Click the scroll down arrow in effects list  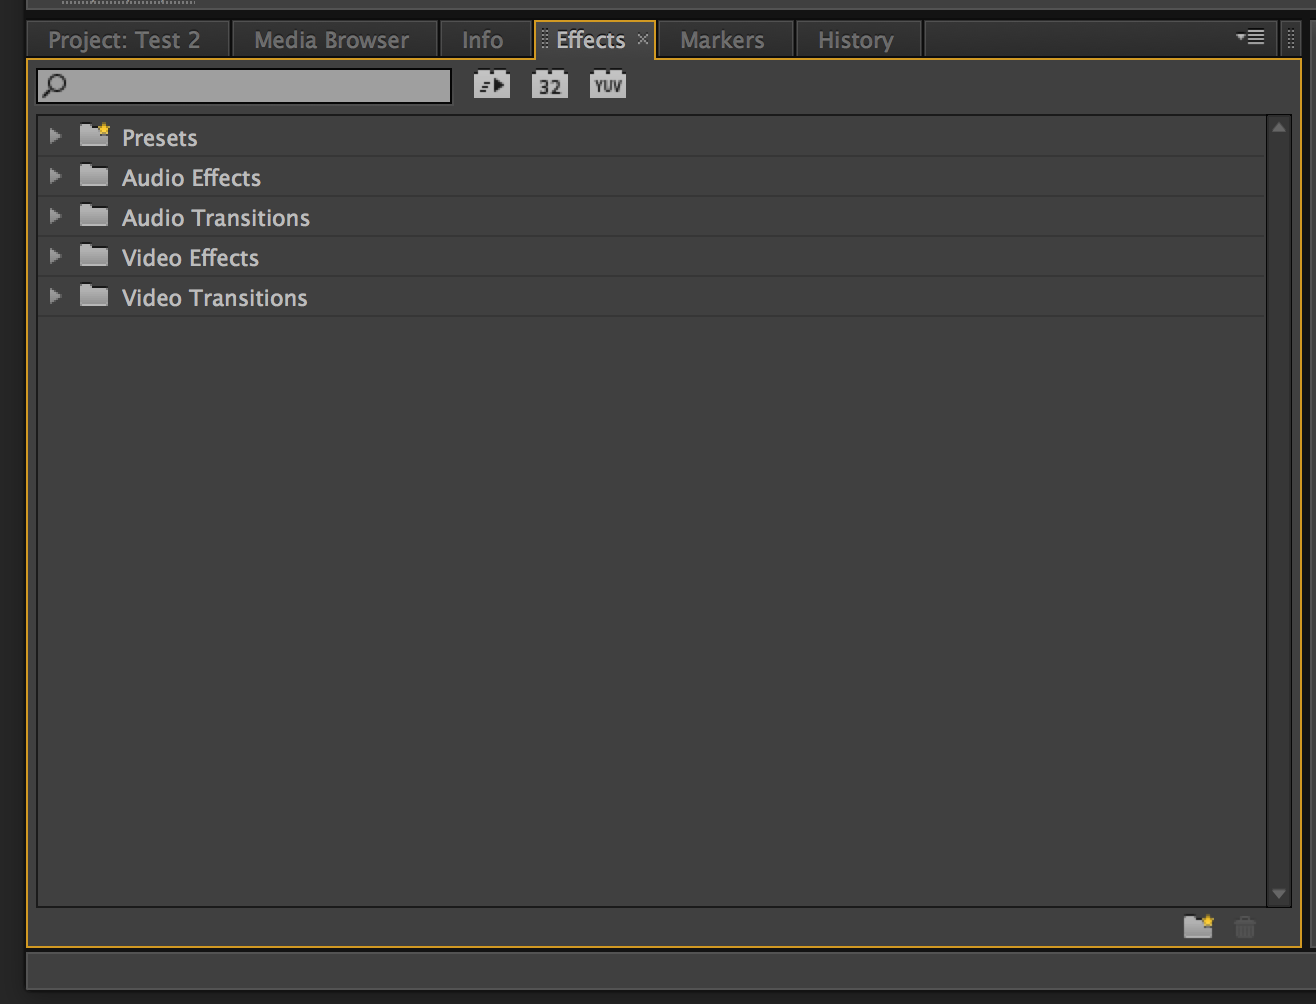[x=1278, y=893]
